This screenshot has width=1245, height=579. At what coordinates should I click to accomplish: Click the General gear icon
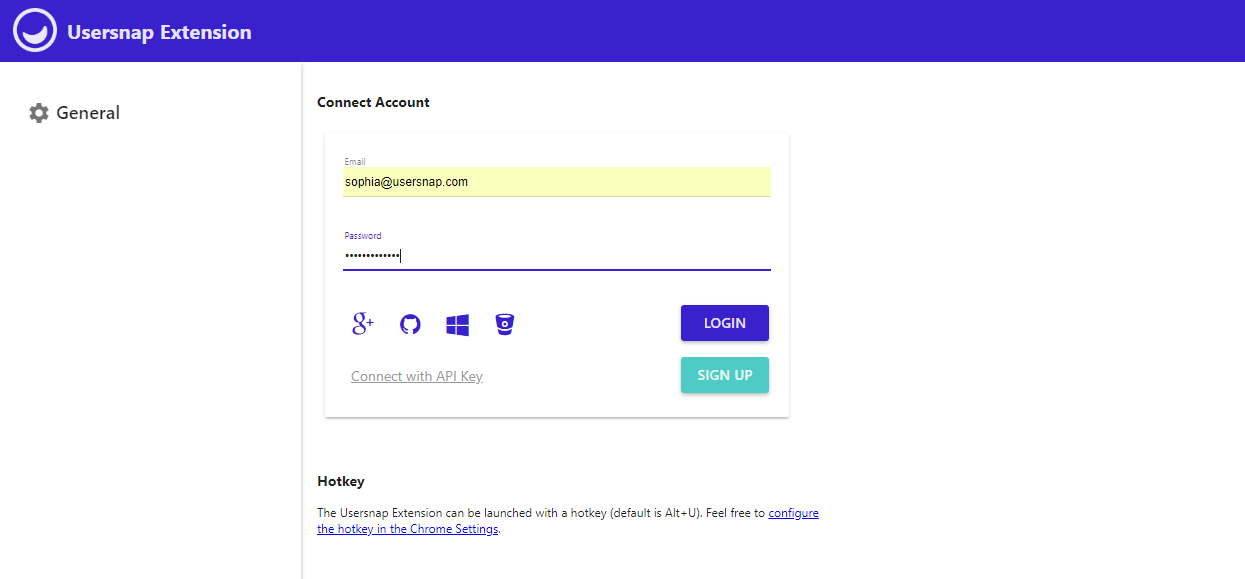tap(39, 113)
